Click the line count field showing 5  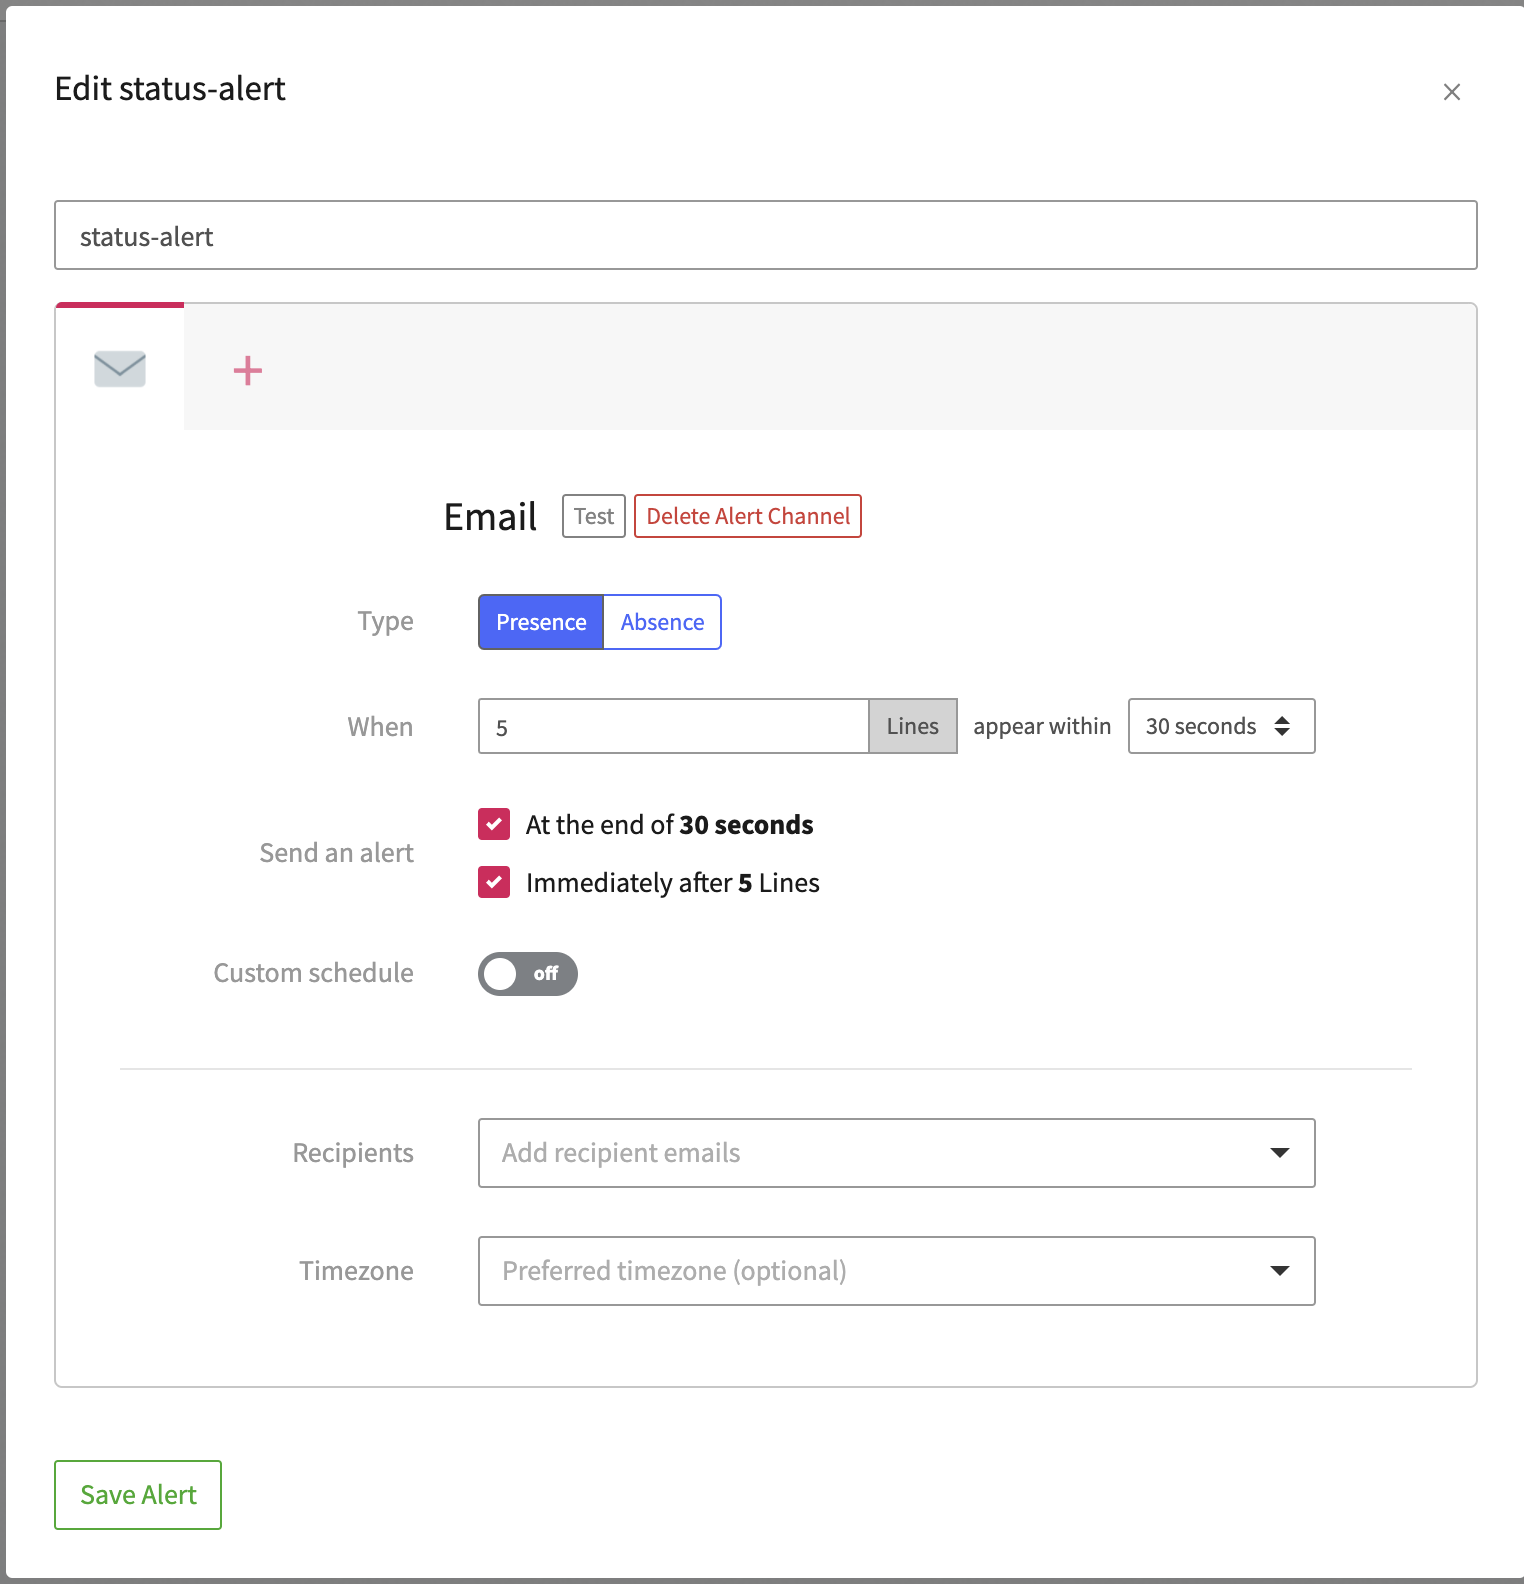673,726
